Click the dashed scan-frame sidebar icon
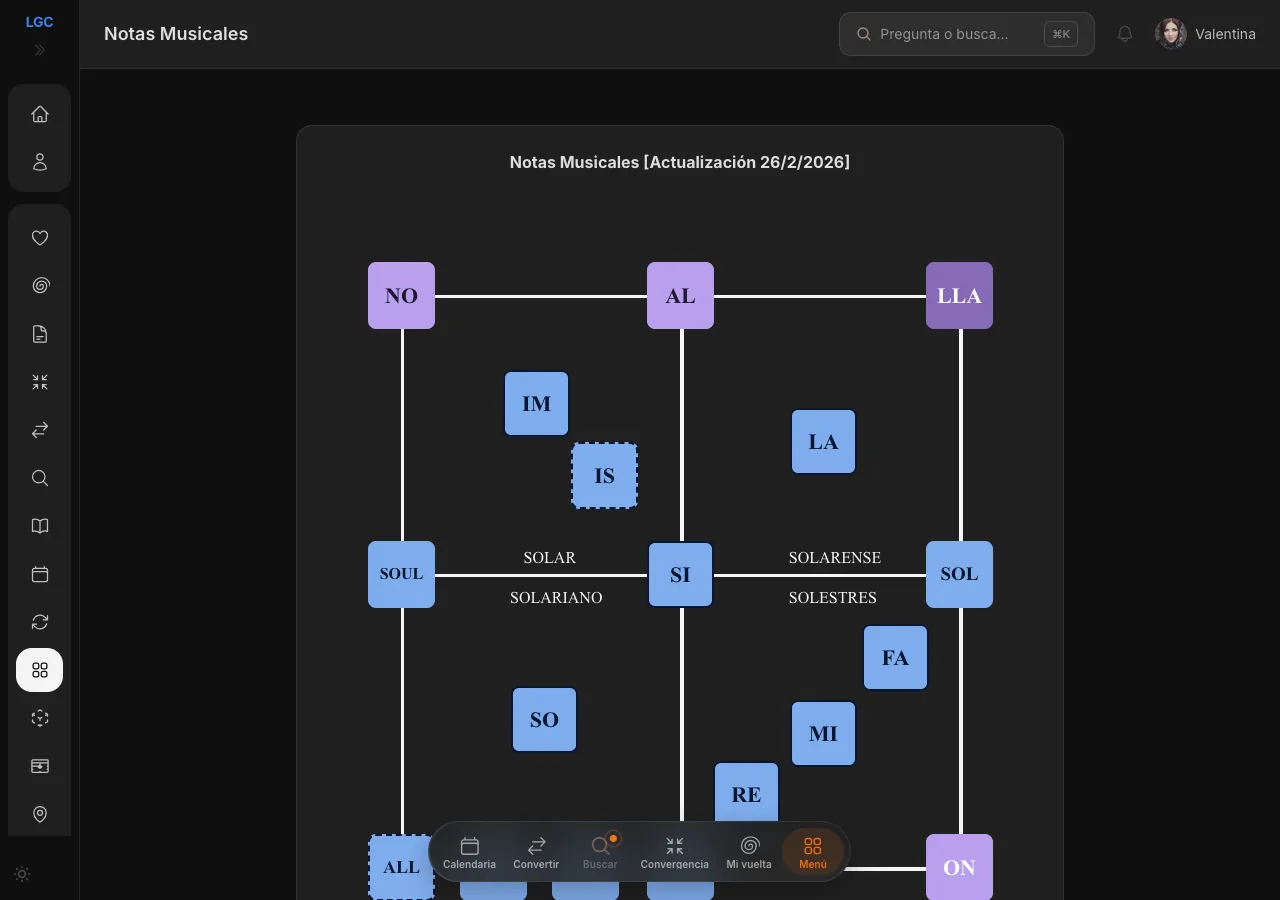1280x900 pixels. click(x=40, y=718)
